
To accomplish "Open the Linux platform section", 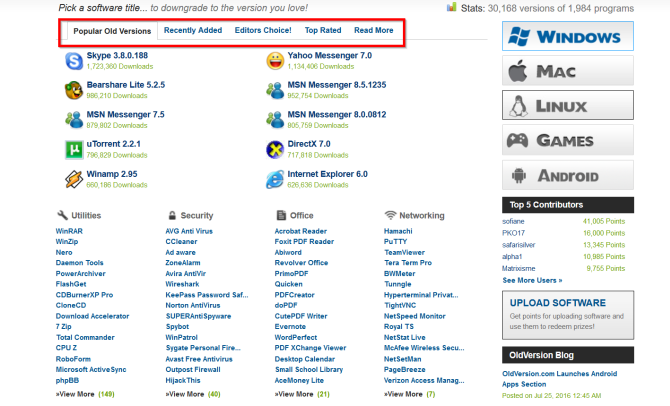I will click(568, 106).
